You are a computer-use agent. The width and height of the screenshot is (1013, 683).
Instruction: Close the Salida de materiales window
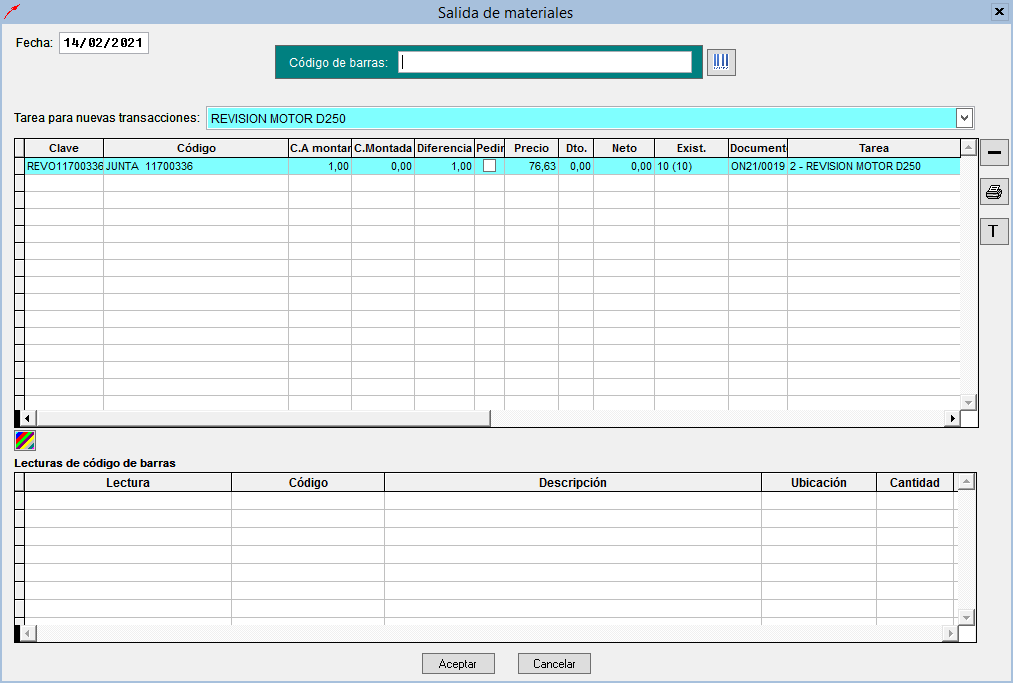click(x=999, y=12)
